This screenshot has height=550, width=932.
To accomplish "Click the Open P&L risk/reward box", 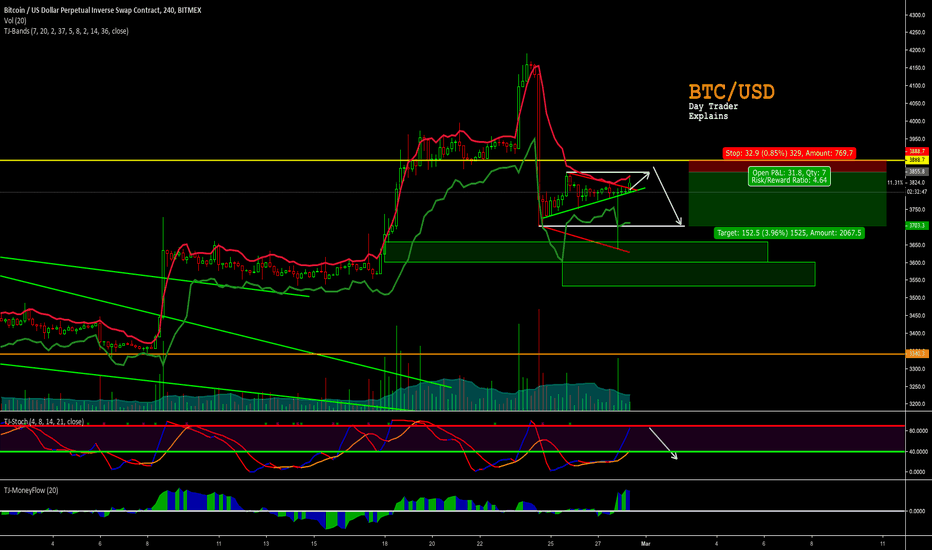I will tap(789, 176).
